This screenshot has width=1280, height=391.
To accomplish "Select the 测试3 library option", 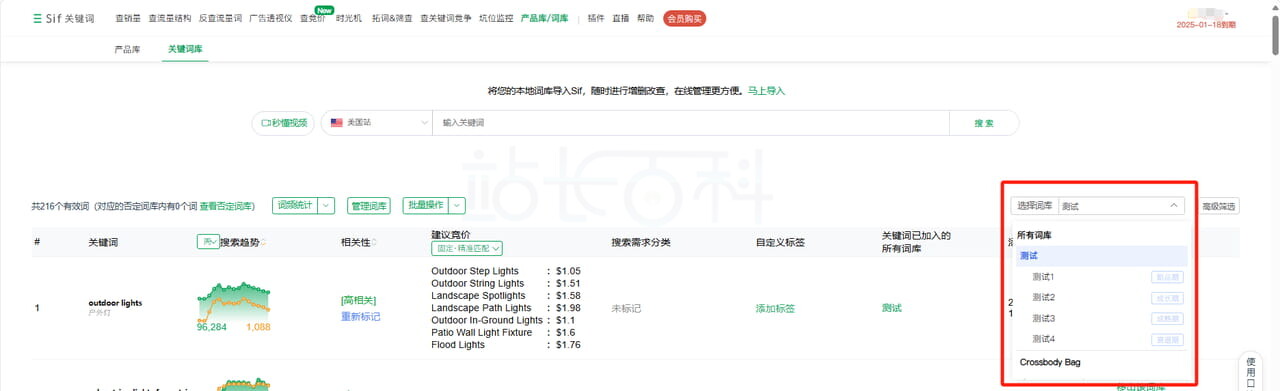I will 1102,319.
